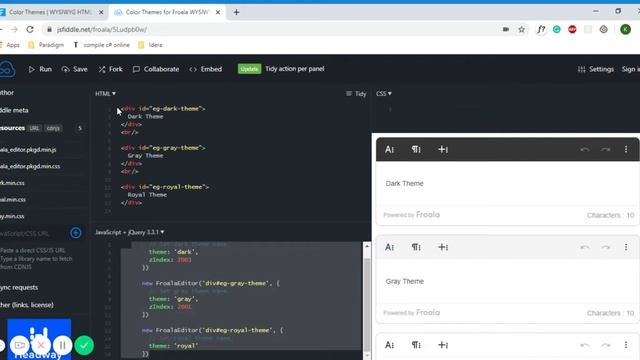Image resolution: width=640 pixels, height=360 pixels.
Task: Open the Apps bookmark shortcut
Action: tap(10, 45)
